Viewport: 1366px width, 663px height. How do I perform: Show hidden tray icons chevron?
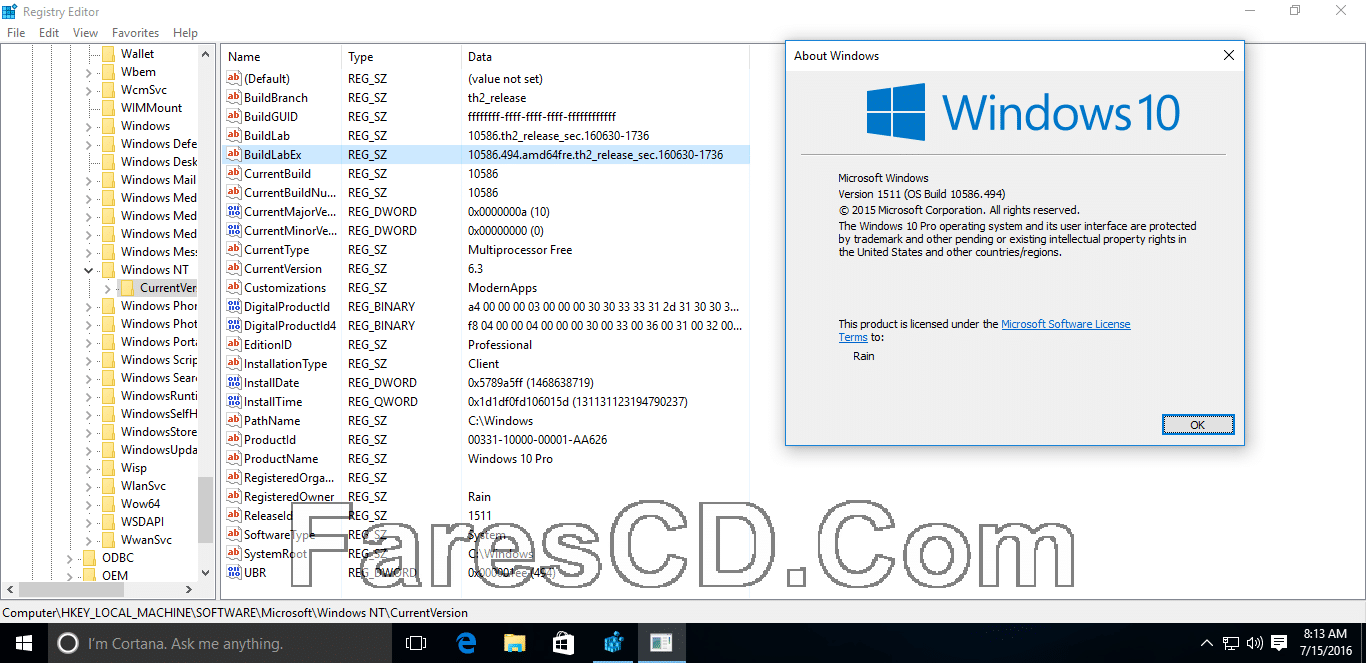tap(1207, 643)
